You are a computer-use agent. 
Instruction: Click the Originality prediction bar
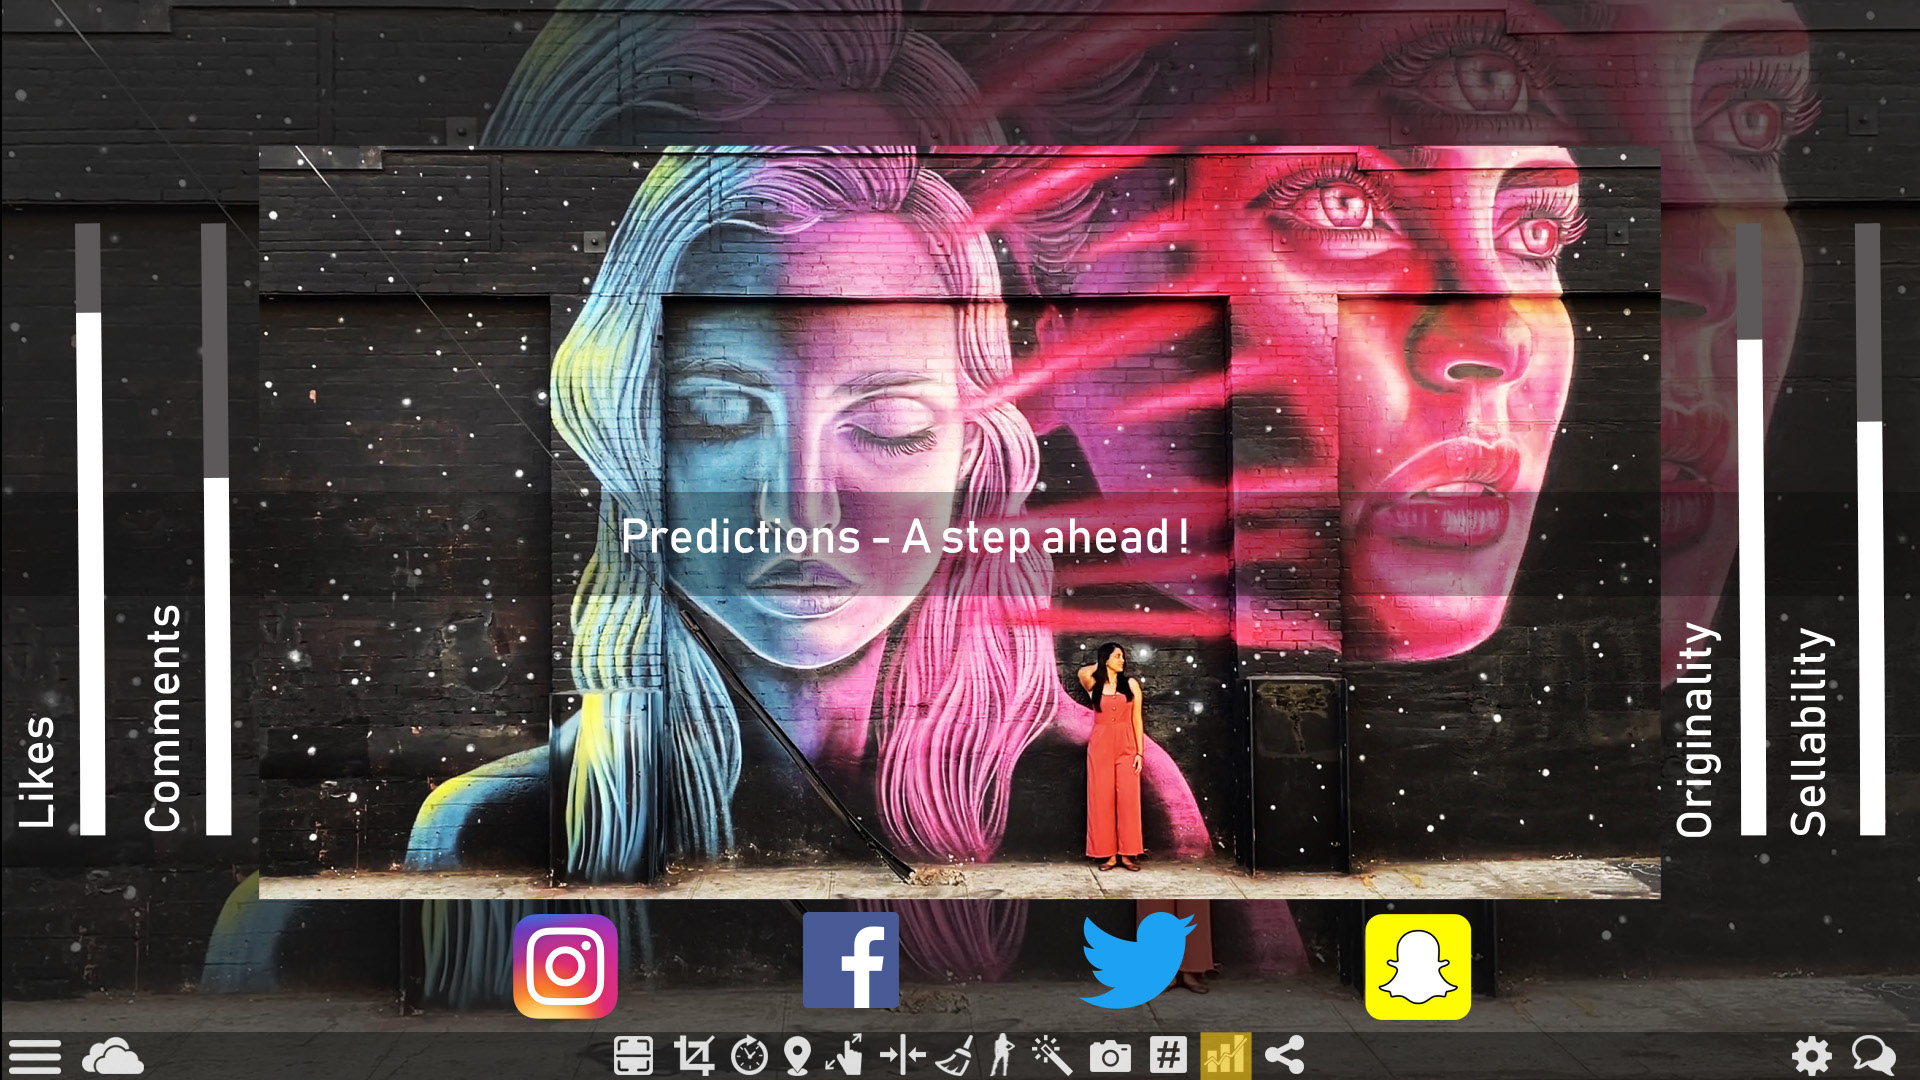[x=1752, y=529]
